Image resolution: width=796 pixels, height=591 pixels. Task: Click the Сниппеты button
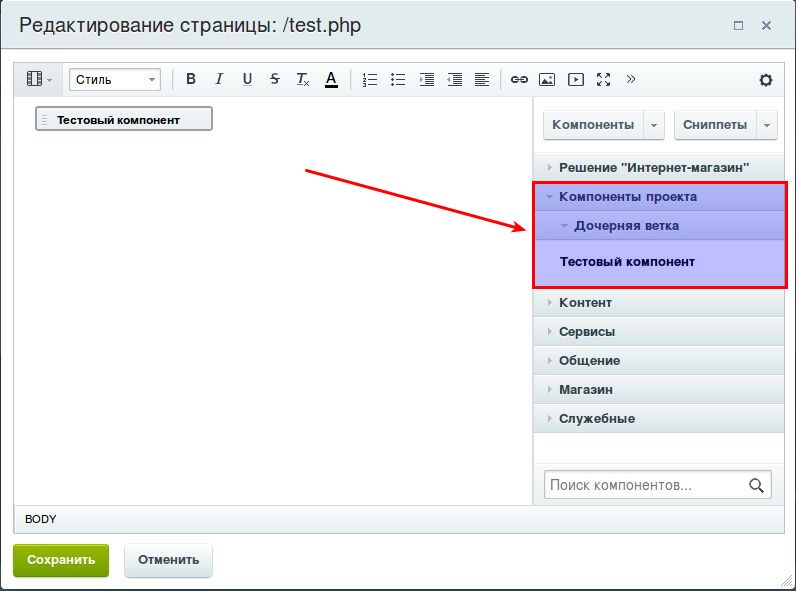715,125
